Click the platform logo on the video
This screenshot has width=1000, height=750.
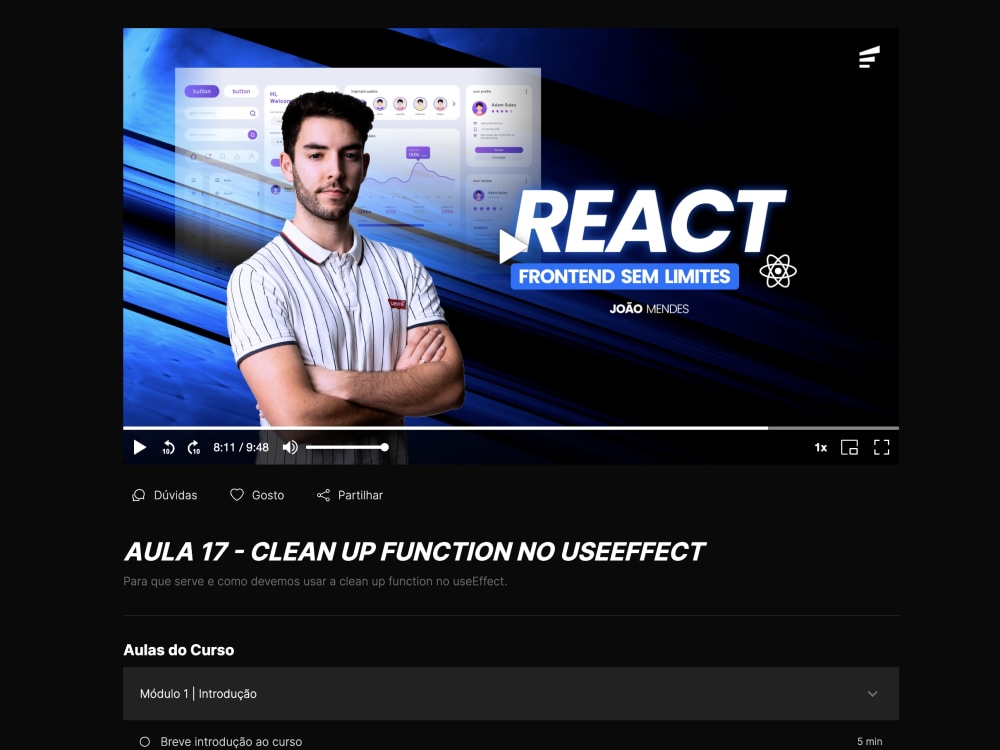tap(869, 57)
